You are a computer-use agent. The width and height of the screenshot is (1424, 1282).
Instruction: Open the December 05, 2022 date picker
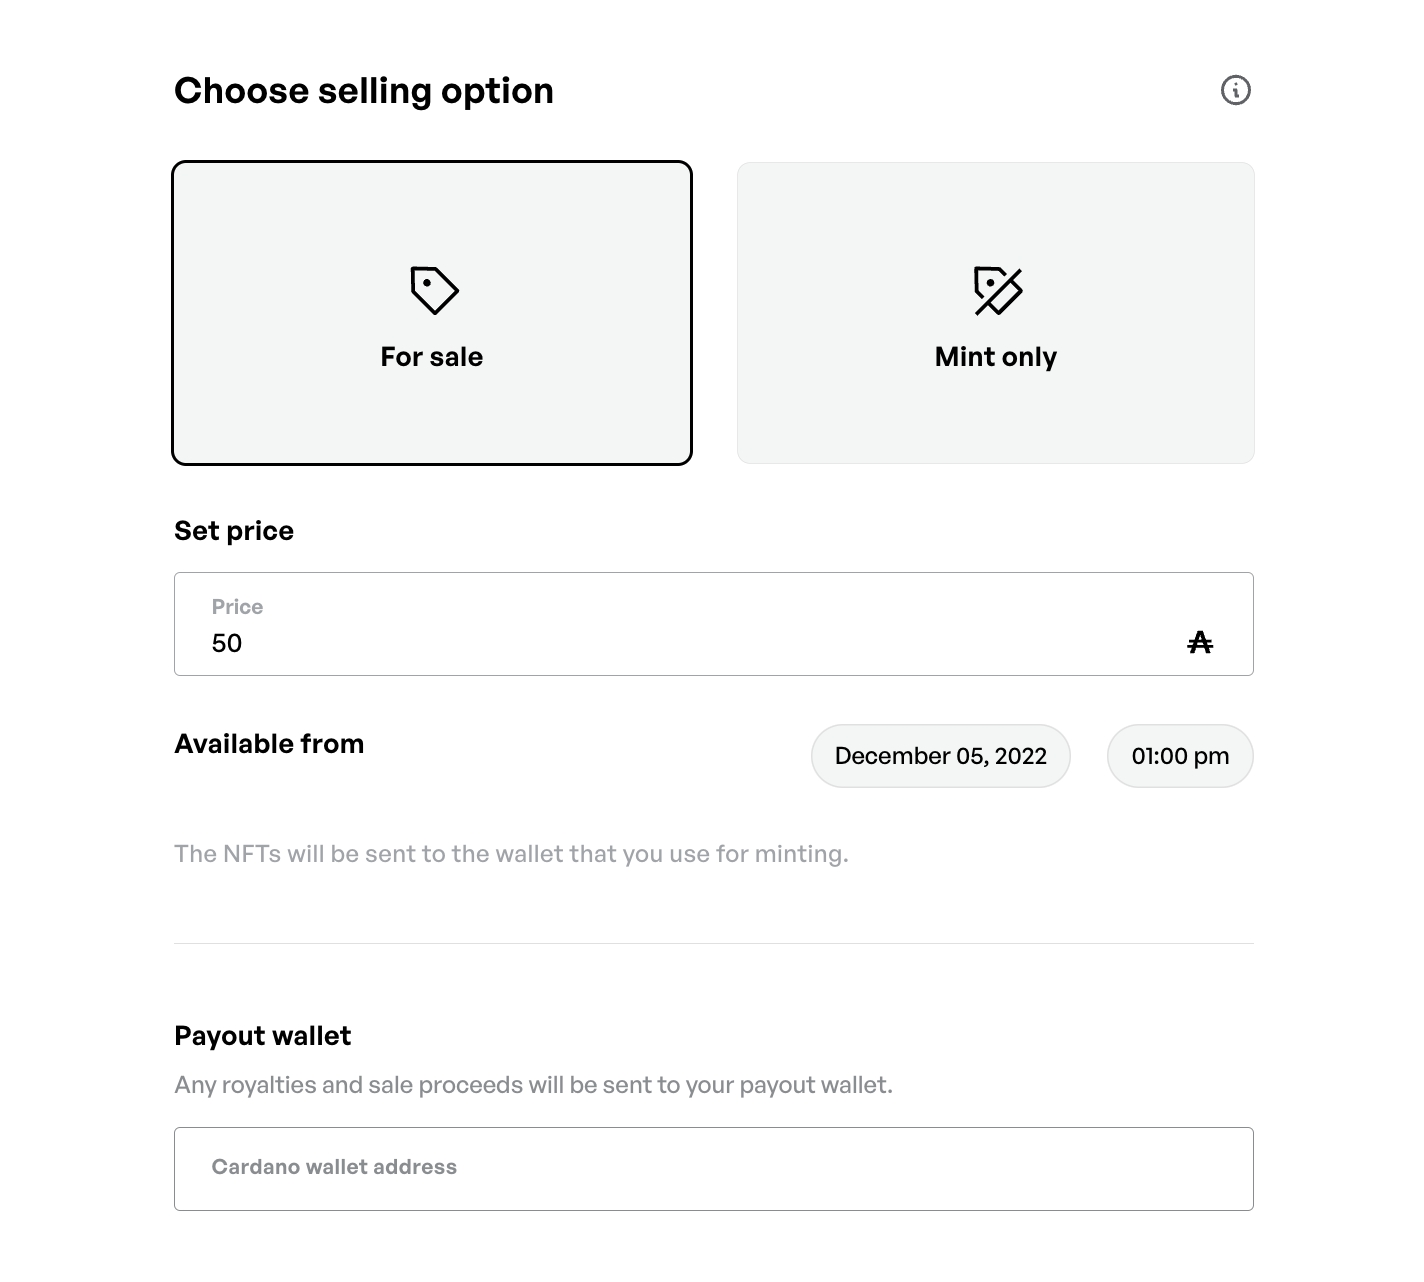pos(940,756)
